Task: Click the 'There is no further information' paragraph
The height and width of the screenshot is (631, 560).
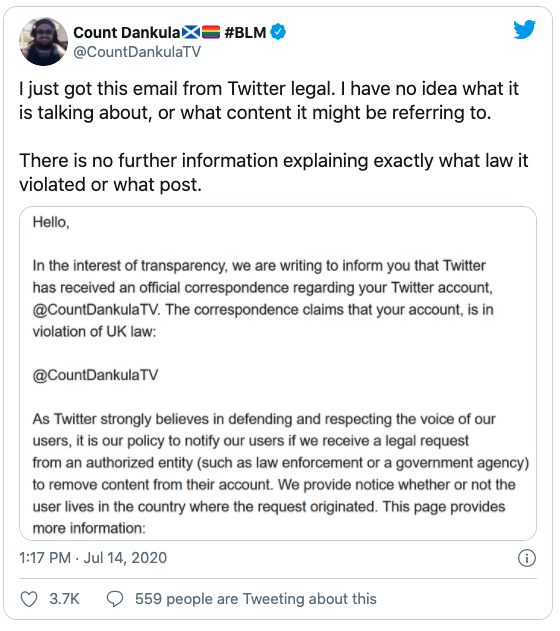Action: click(x=274, y=173)
